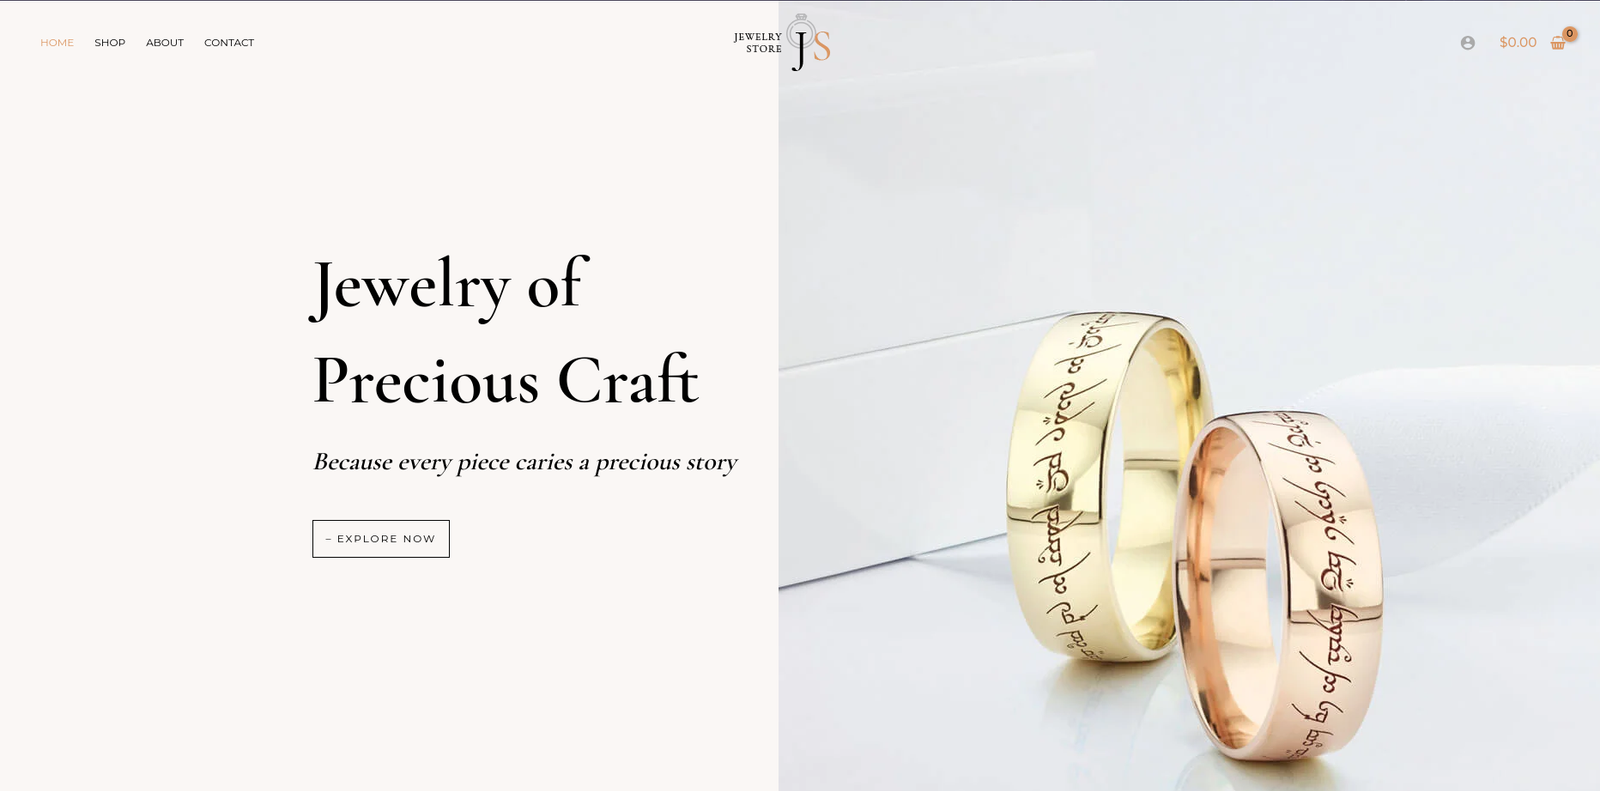Click the black J letter in logo
Screen dimensions: 1600x791
click(800, 50)
